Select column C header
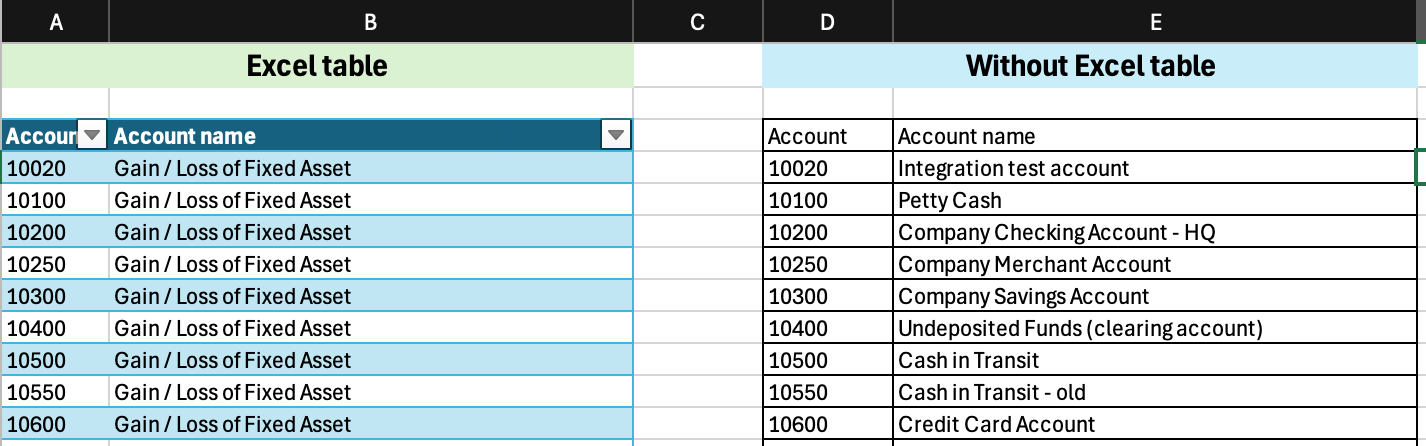The image size is (1426, 446). [698, 21]
